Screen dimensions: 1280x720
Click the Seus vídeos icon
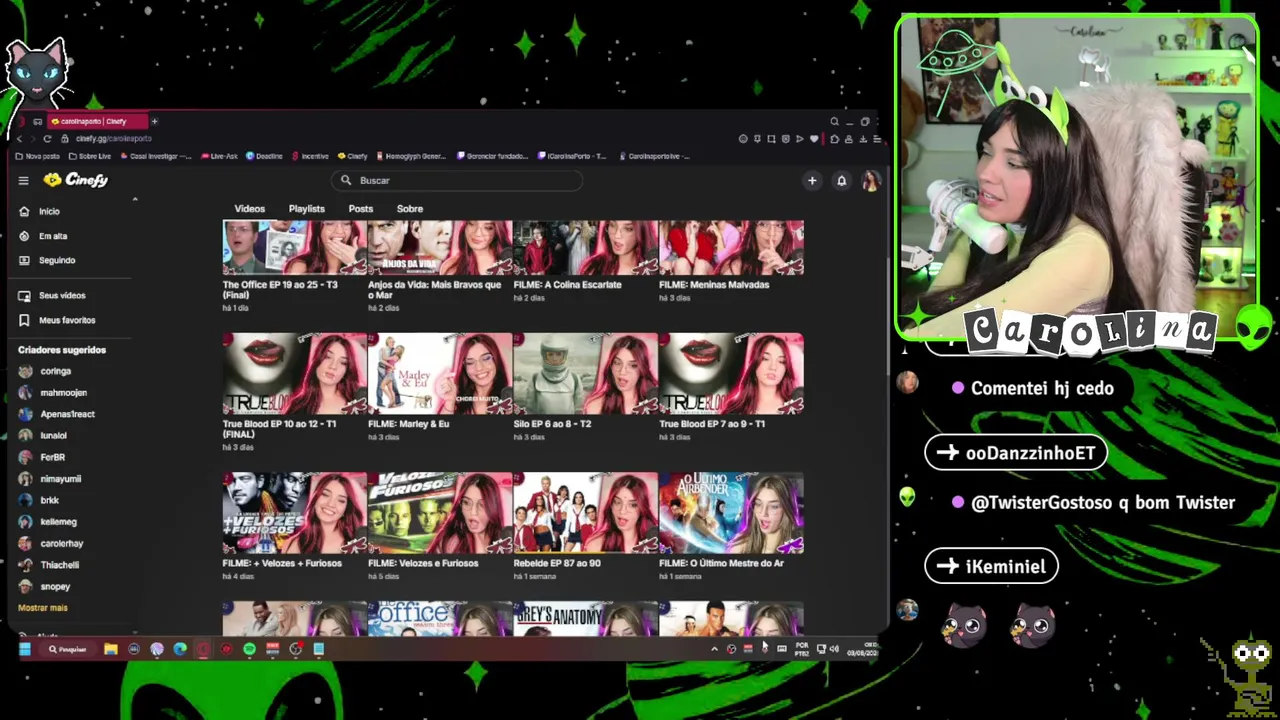pyautogui.click(x=24, y=296)
